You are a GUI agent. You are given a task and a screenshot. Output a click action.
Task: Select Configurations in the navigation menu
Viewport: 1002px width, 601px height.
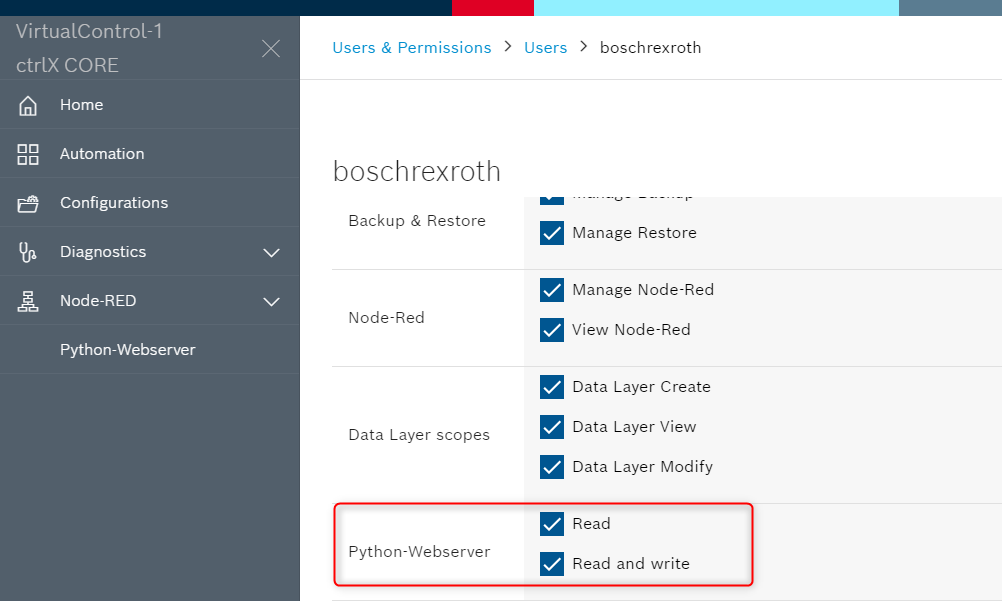point(110,202)
